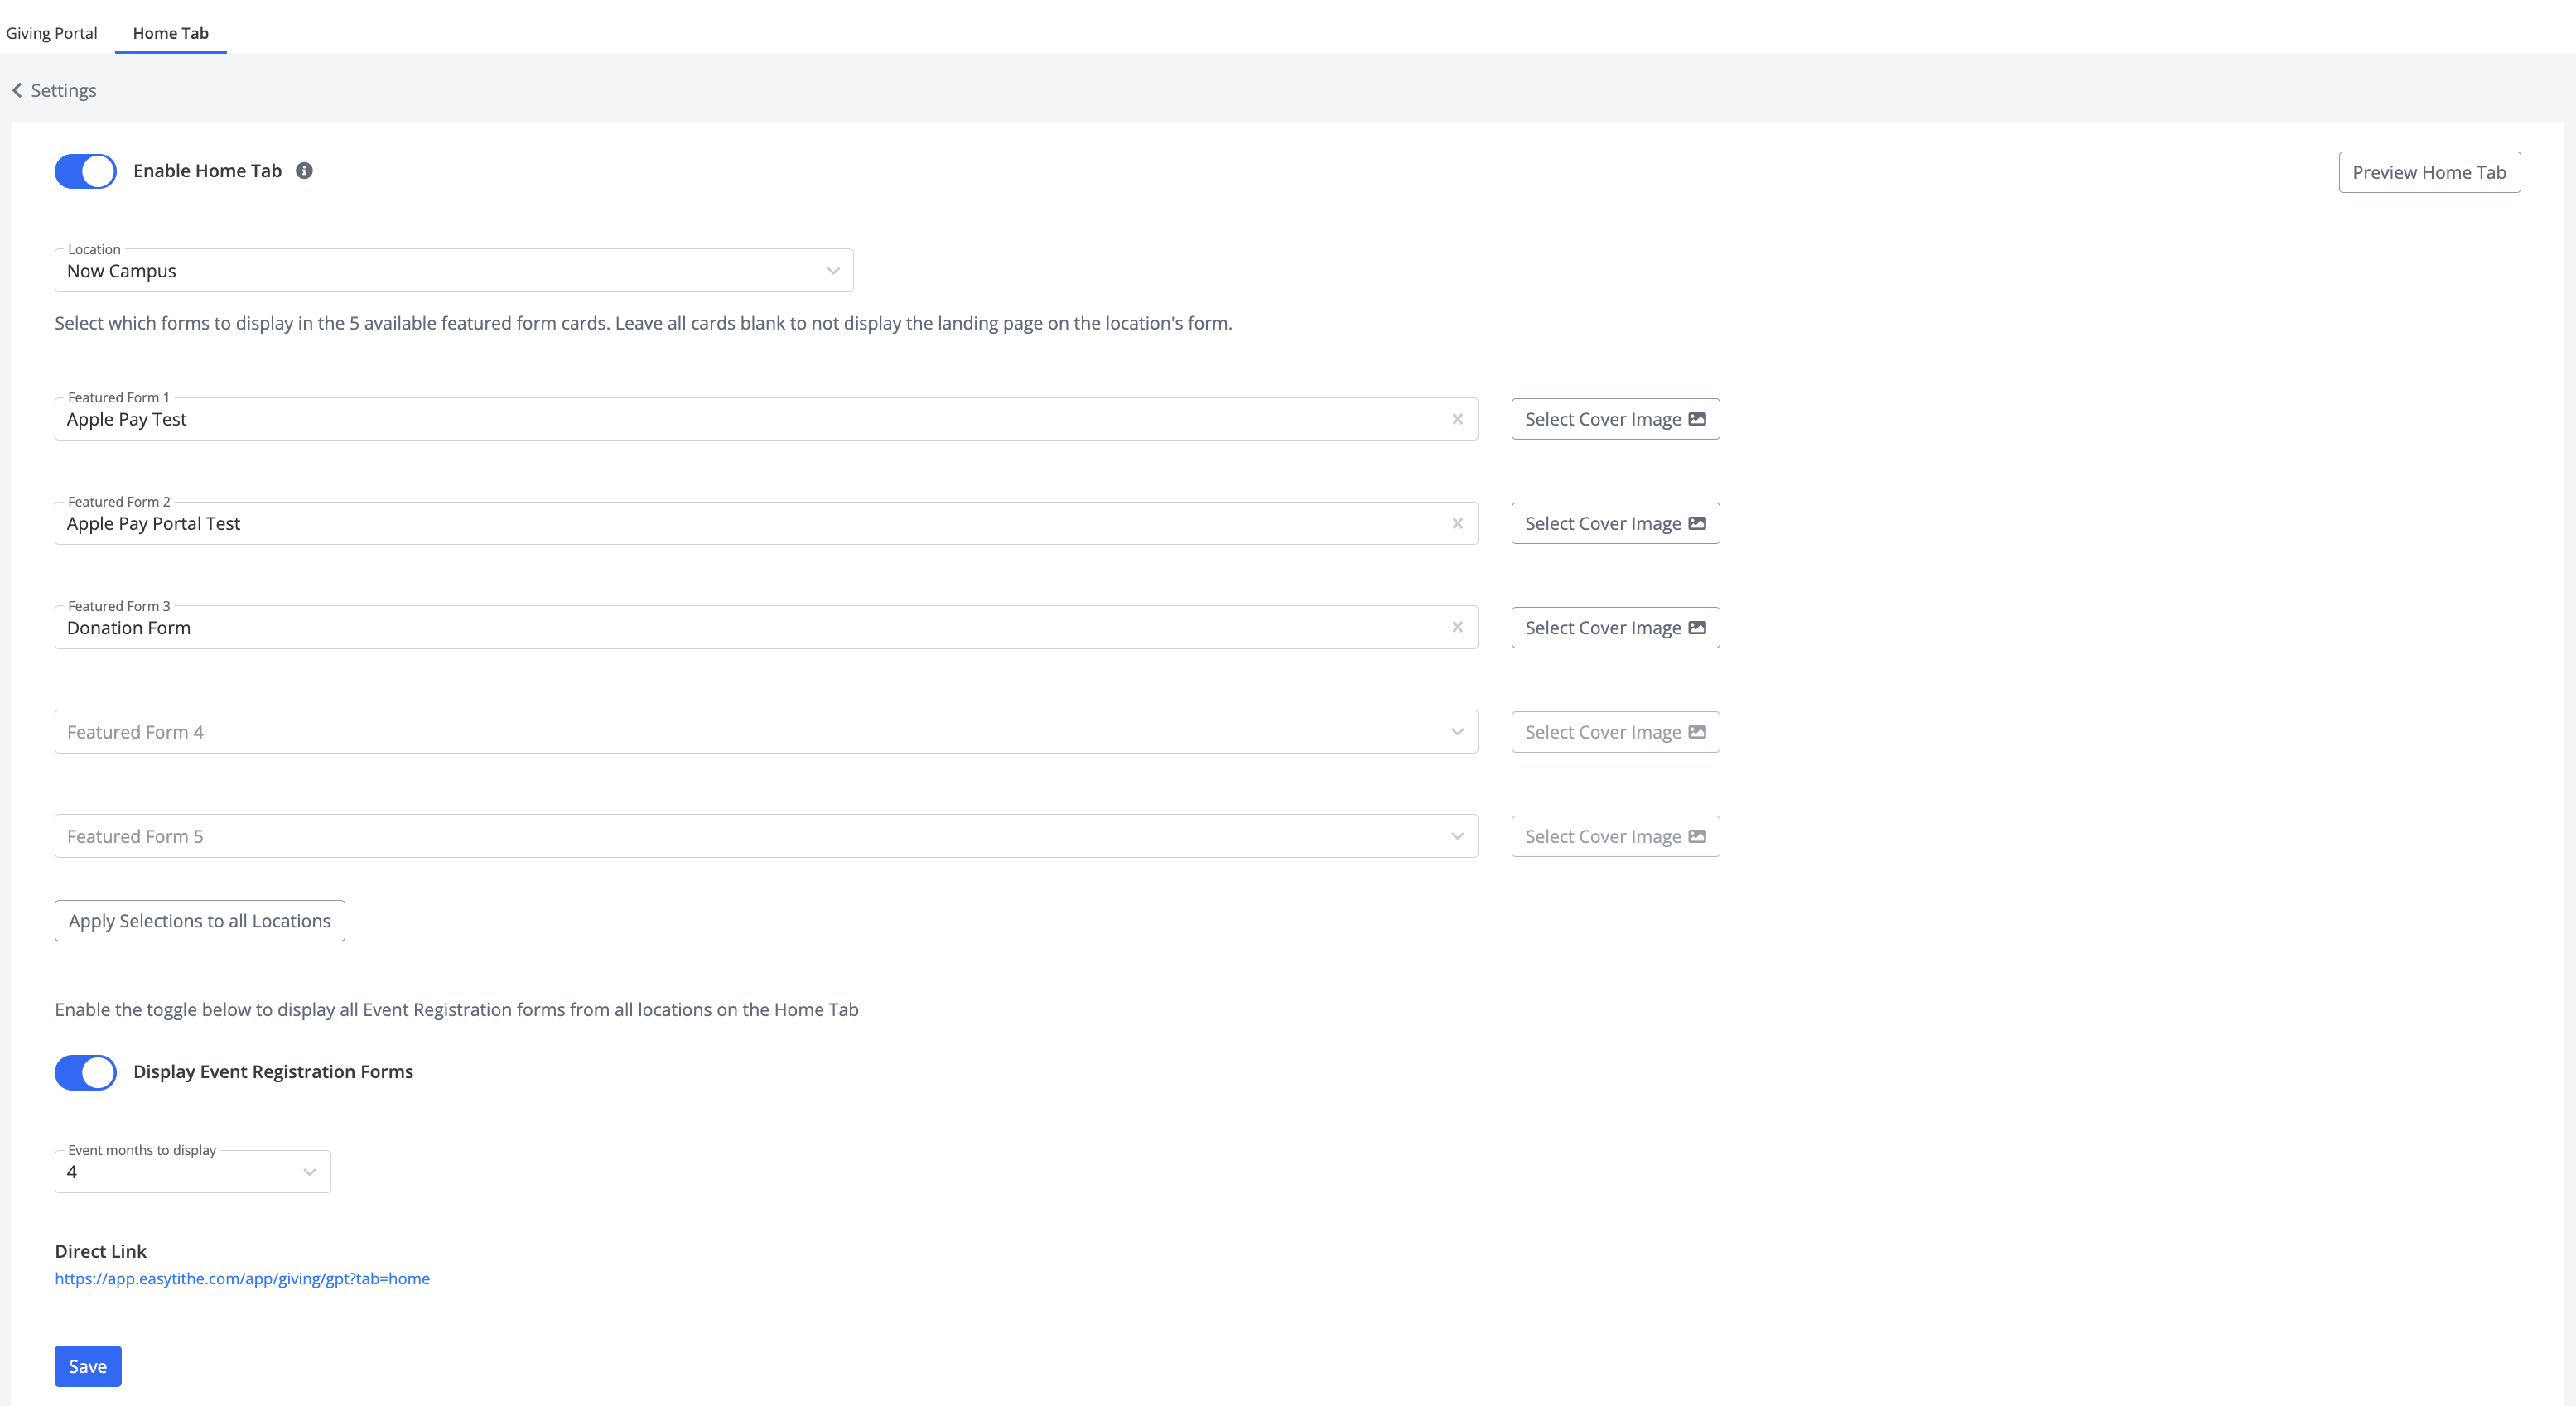Click back arrow next to Settings
Viewport: 2576px width, 1406px height.
click(x=17, y=90)
